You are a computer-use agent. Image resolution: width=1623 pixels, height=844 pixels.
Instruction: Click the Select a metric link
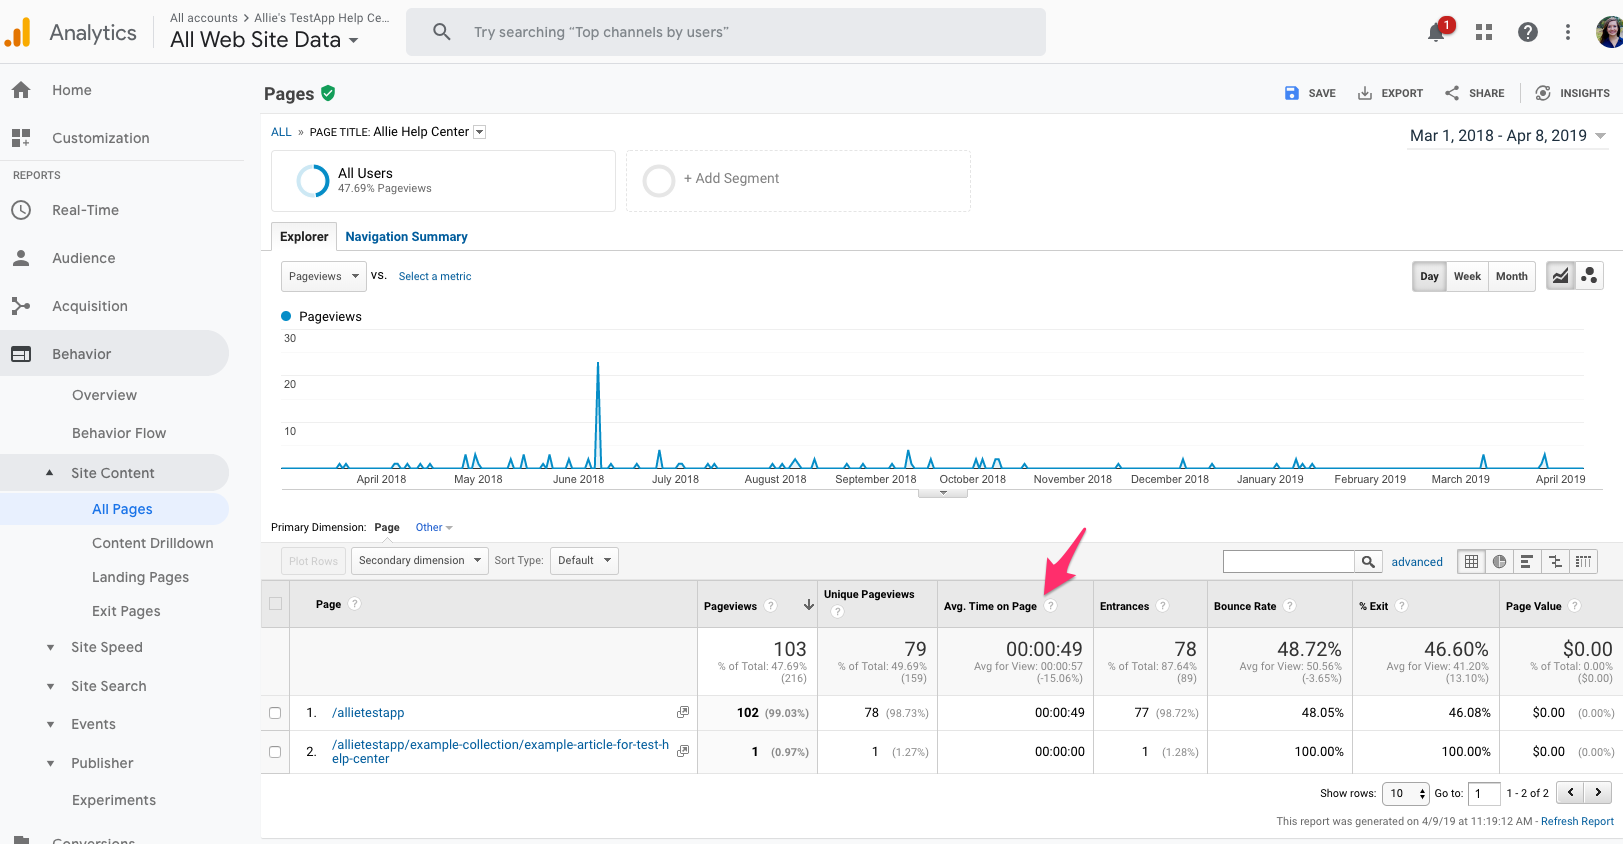[435, 276]
